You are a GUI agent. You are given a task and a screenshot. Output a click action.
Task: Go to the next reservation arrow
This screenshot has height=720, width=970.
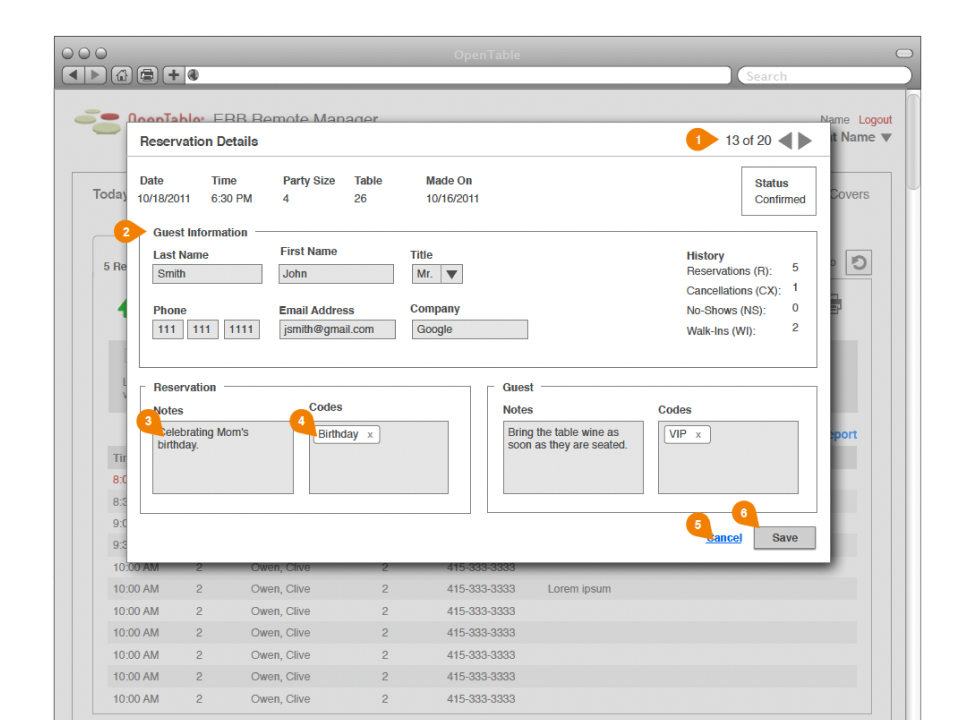coord(805,141)
